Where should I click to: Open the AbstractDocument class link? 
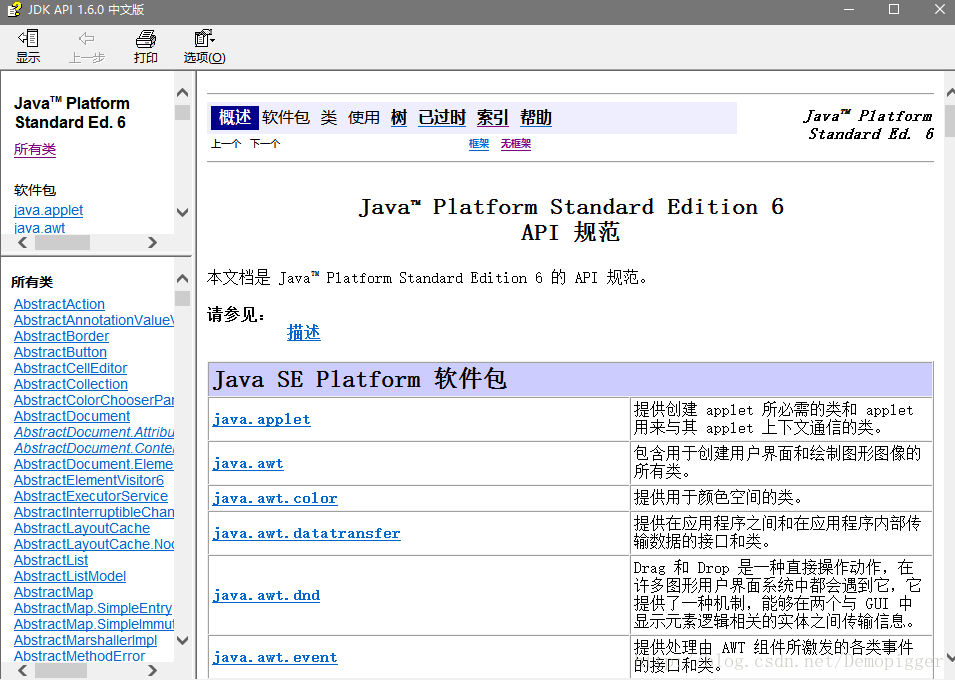coord(72,416)
